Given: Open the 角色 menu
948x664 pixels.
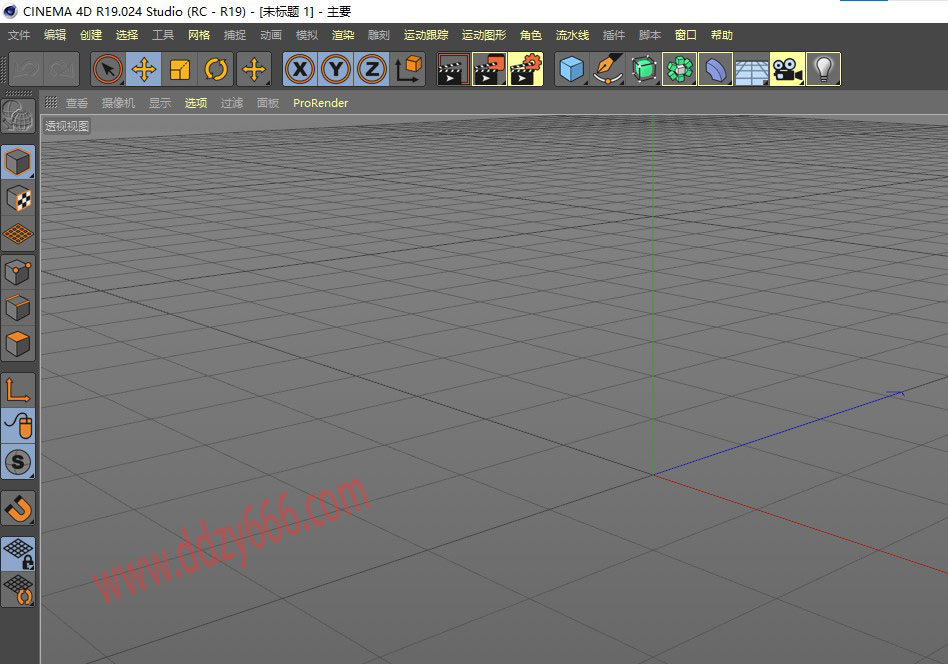Looking at the screenshot, I should point(531,35).
